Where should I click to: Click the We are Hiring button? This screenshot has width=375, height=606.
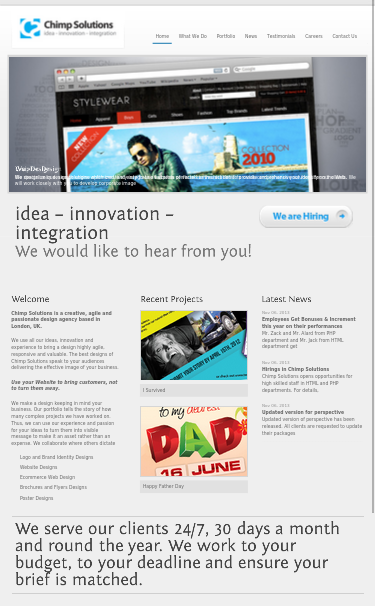(306, 216)
